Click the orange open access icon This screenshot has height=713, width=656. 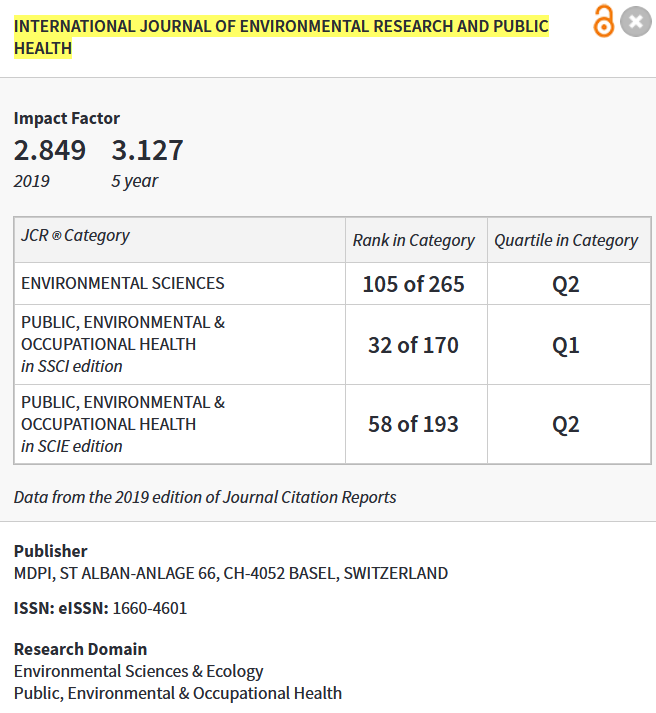pos(604,21)
